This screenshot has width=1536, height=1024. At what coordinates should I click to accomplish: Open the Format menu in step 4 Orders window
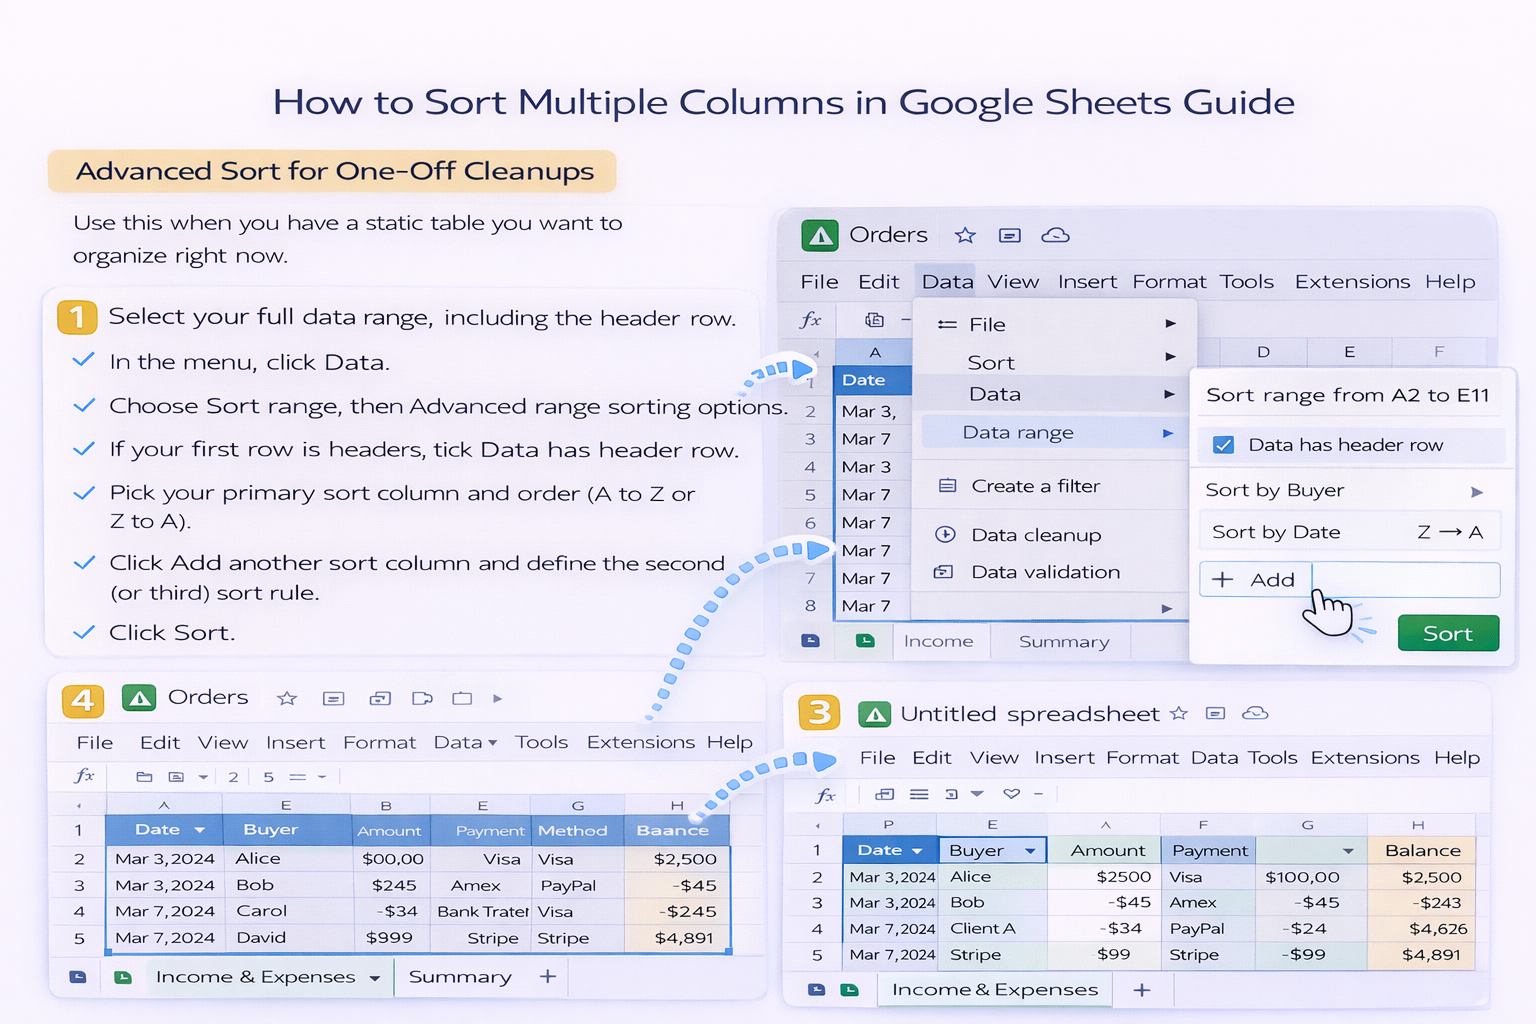click(379, 743)
